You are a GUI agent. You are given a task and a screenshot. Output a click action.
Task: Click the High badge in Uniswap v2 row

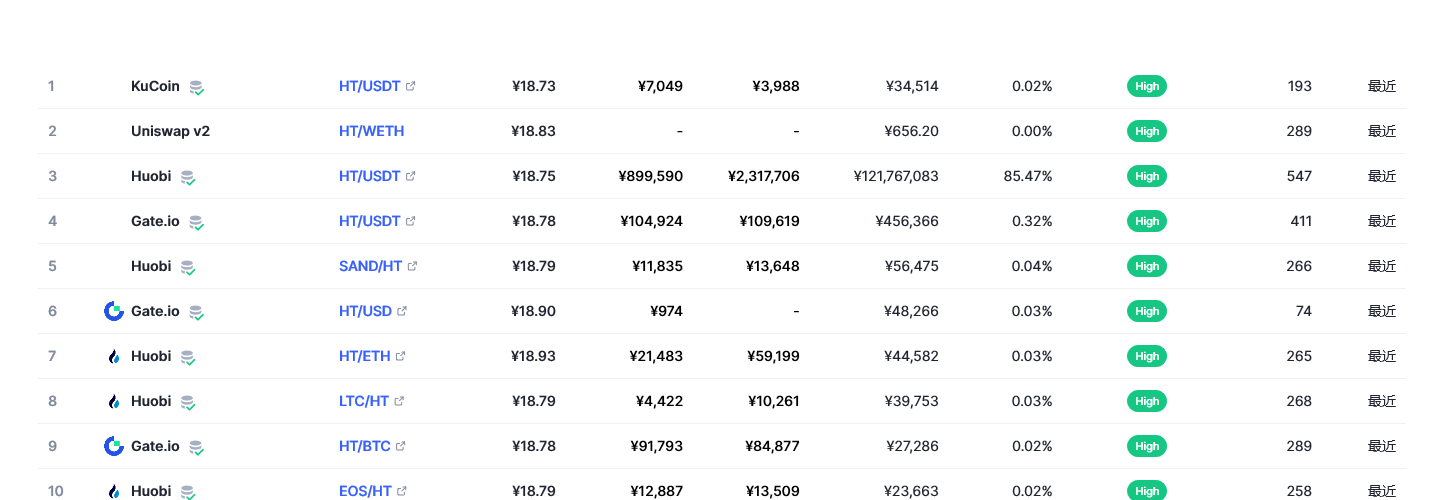click(x=1147, y=131)
